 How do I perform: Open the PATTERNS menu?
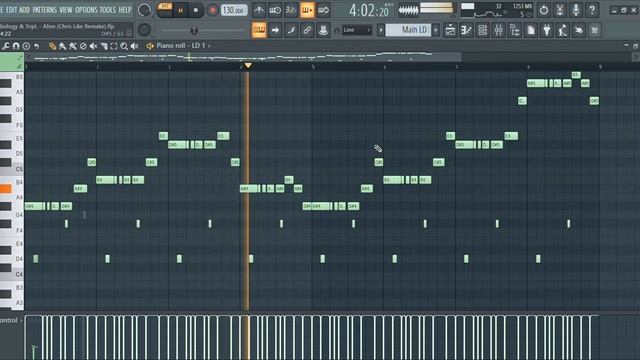pos(44,9)
